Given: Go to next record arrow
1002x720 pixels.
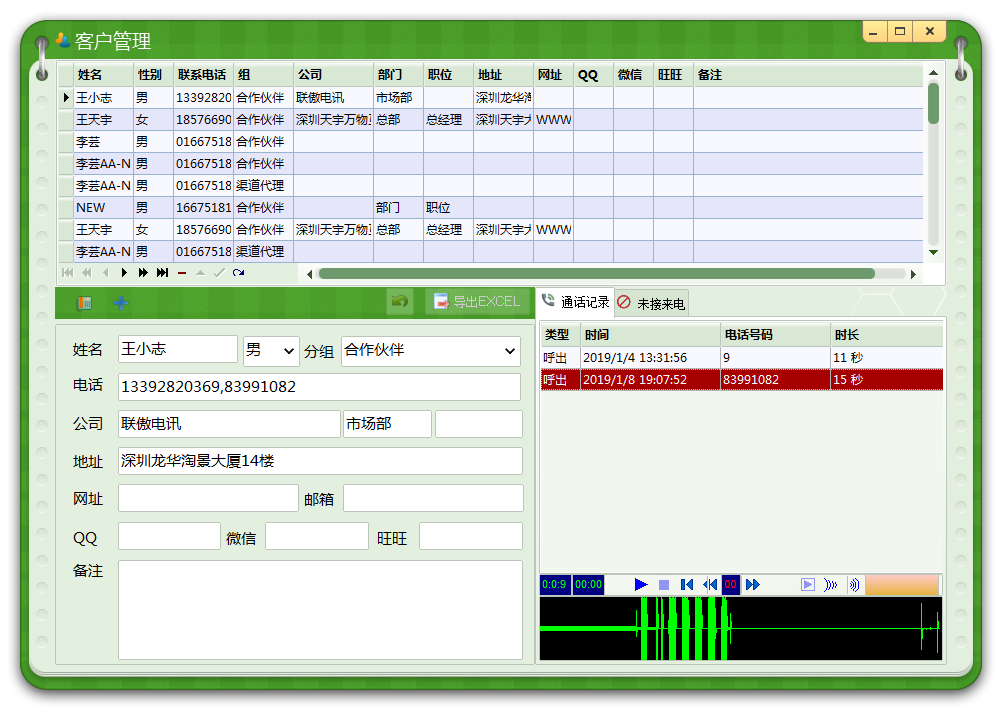Looking at the screenshot, I should click(x=124, y=273).
